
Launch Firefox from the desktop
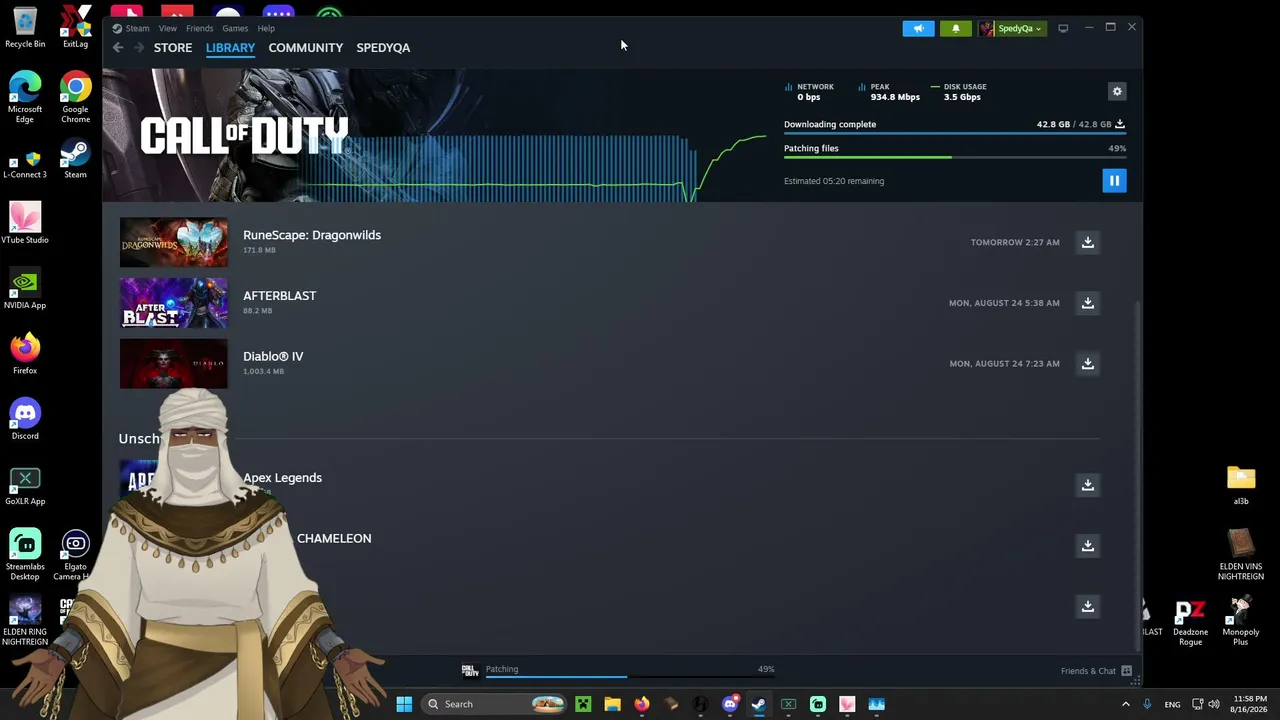point(25,354)
